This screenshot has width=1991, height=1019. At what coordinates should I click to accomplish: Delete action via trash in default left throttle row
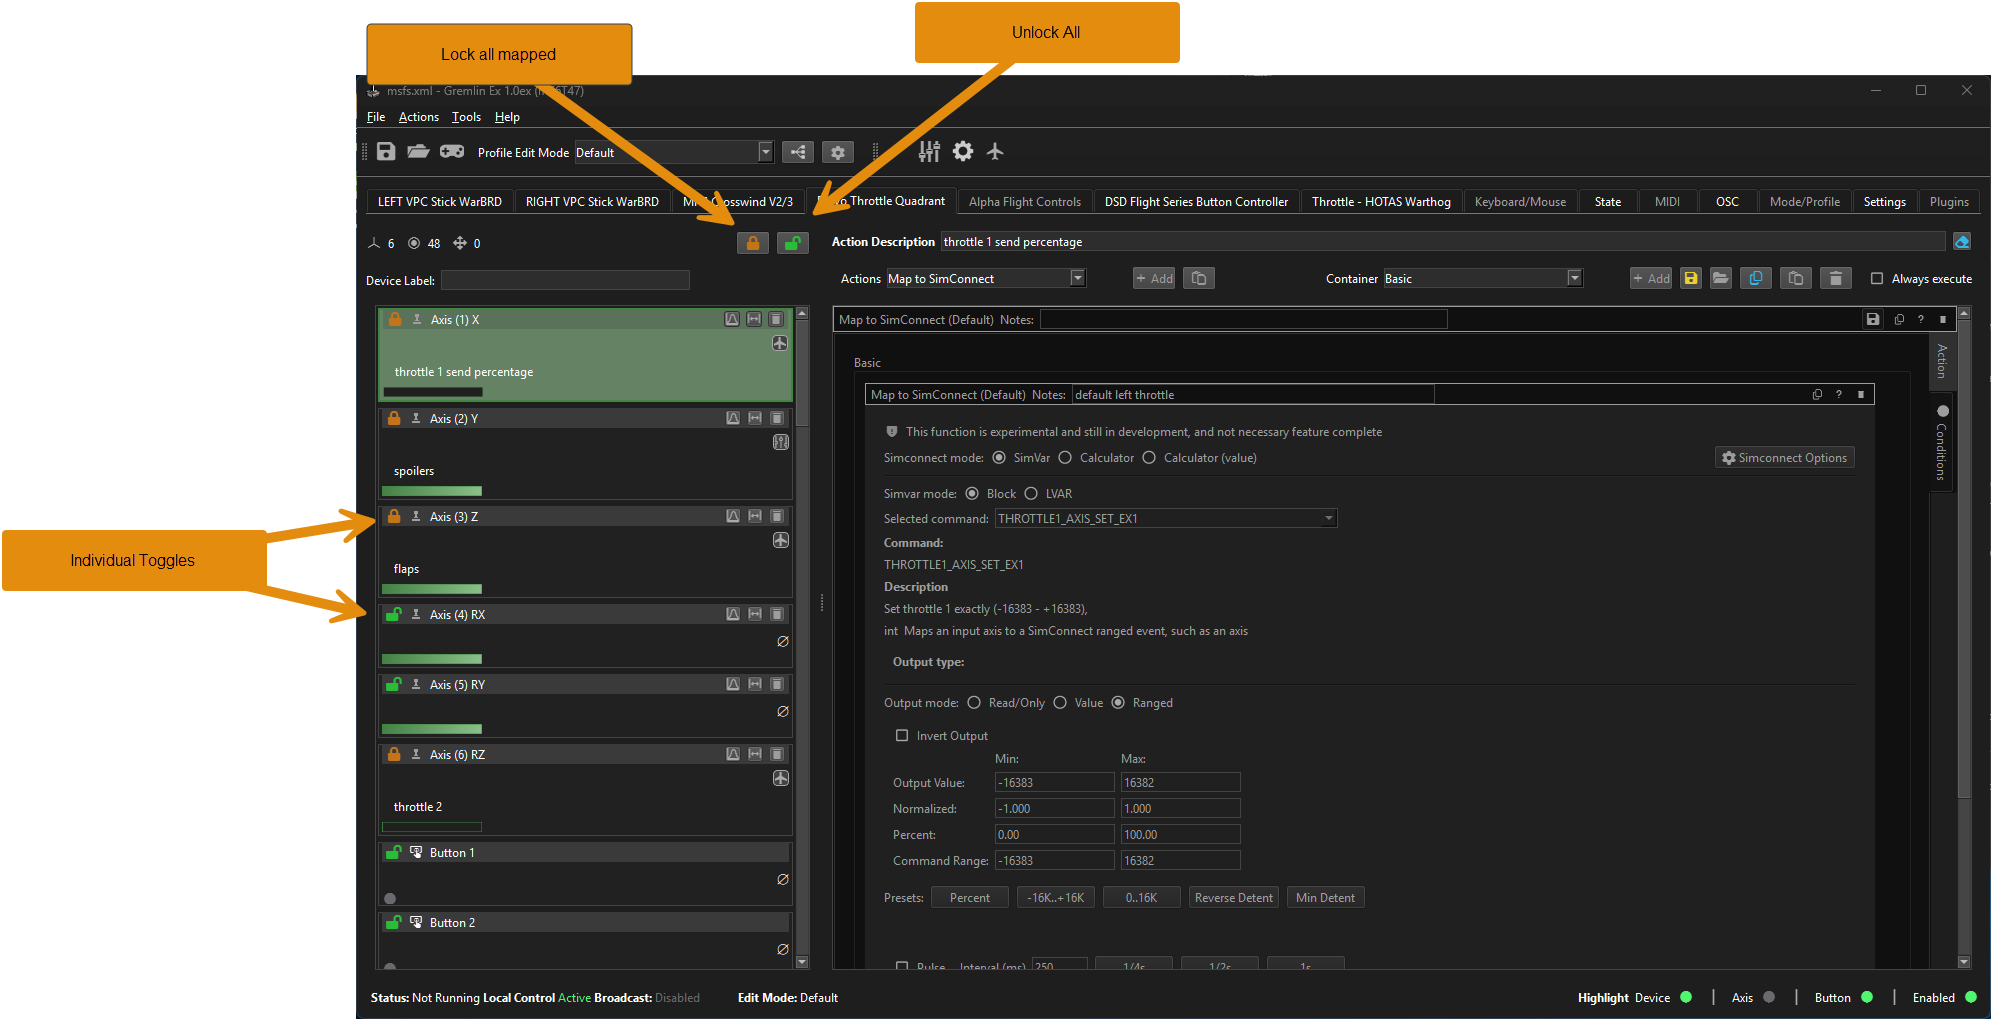pyautogui.click(x=1861, y=394)
